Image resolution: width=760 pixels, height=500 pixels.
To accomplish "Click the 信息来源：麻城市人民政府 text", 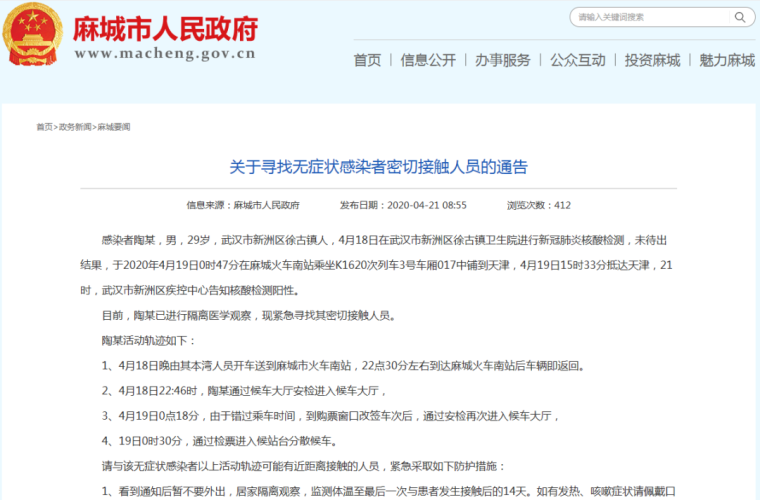I will 243,205.
